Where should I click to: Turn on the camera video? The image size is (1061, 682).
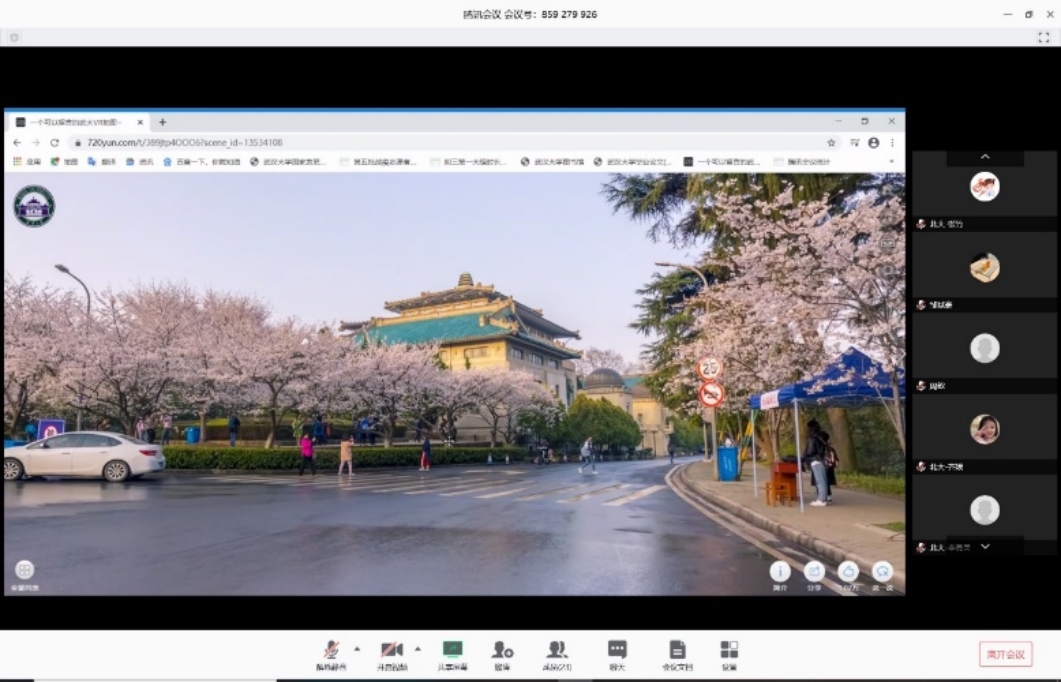click(x=391, y=650)
